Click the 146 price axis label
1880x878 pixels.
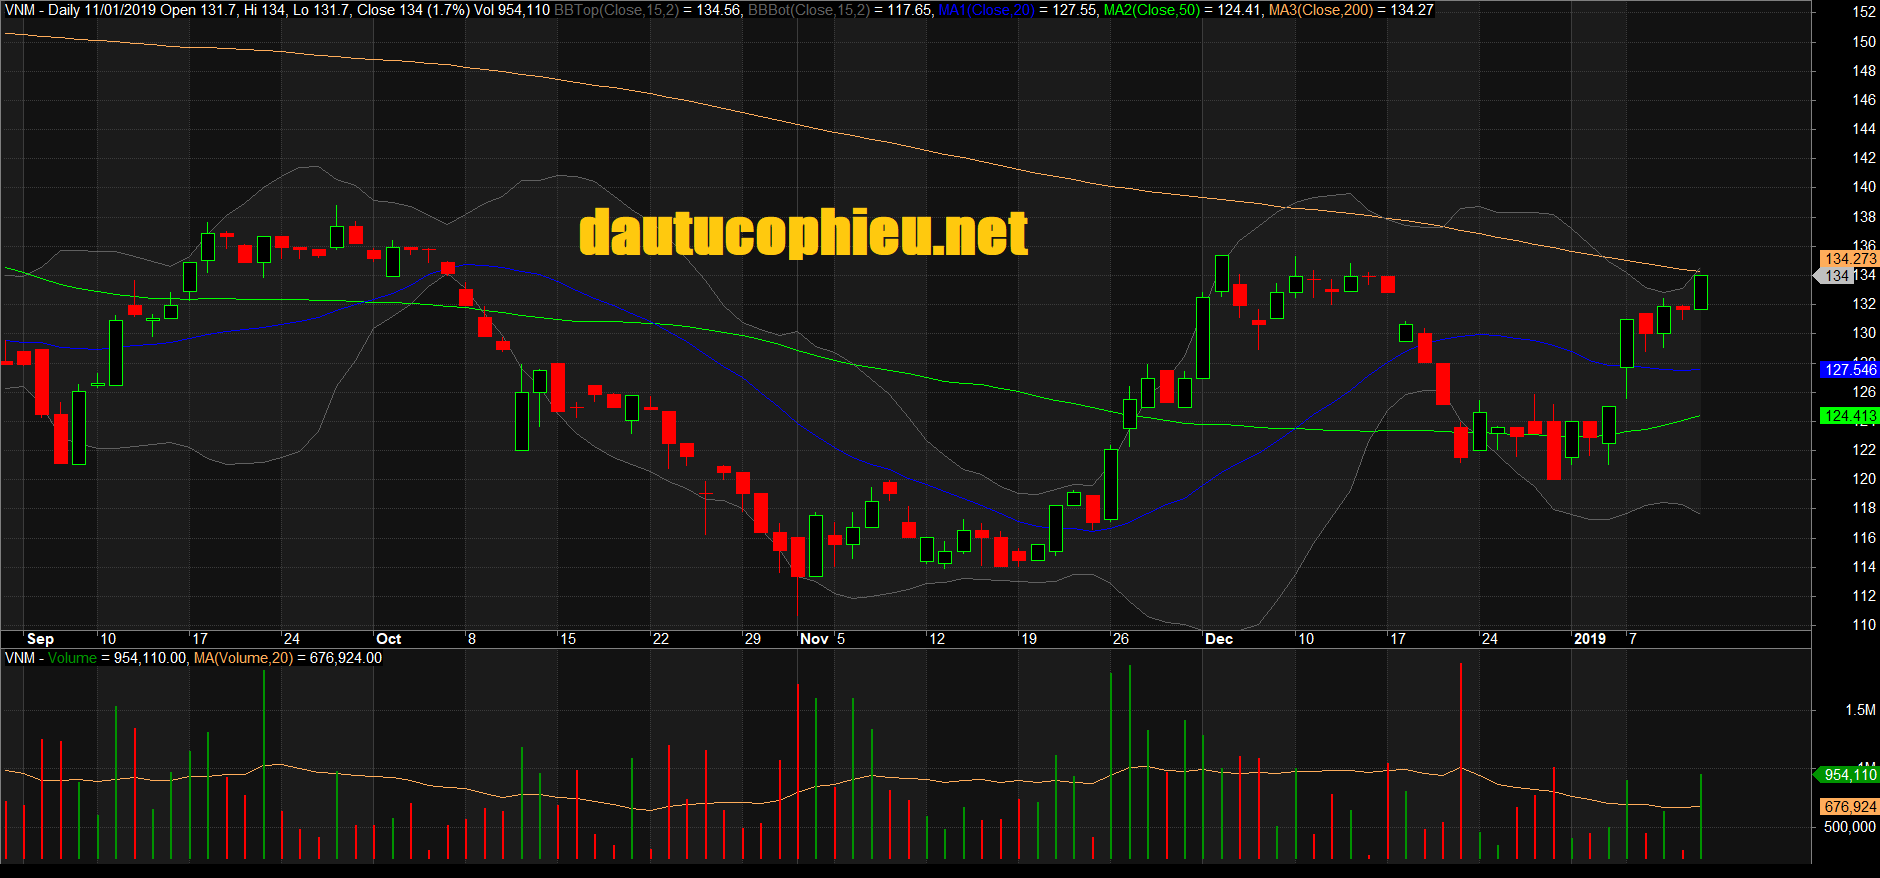click(x=1864, y=100)
